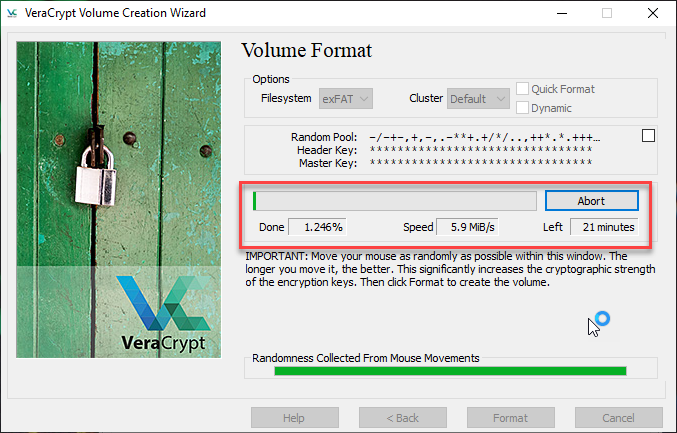Close the VeraCrypt Volume Creation Wizard
The width and height of the screenshot is (677, 433).
click(x=652, y=14)
